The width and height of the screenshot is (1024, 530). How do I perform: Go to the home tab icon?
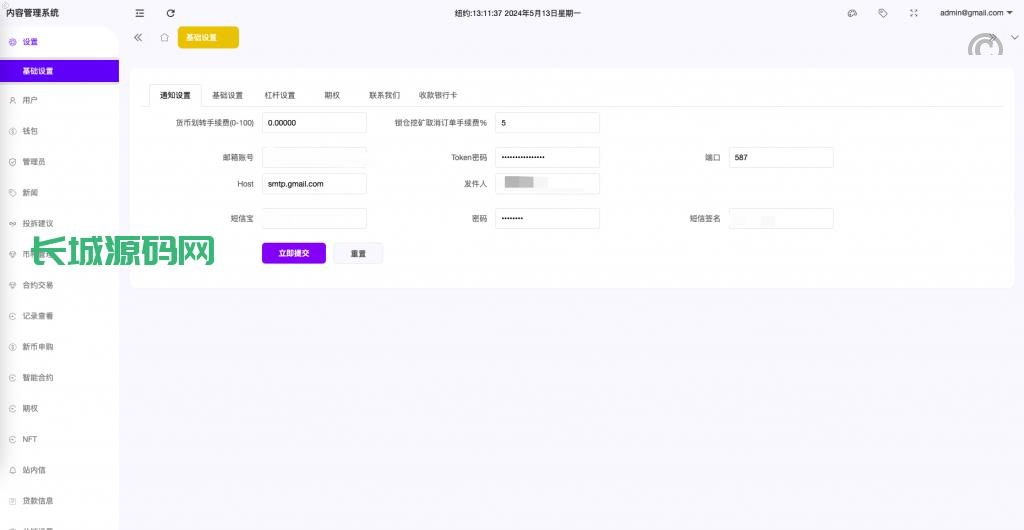165,37
